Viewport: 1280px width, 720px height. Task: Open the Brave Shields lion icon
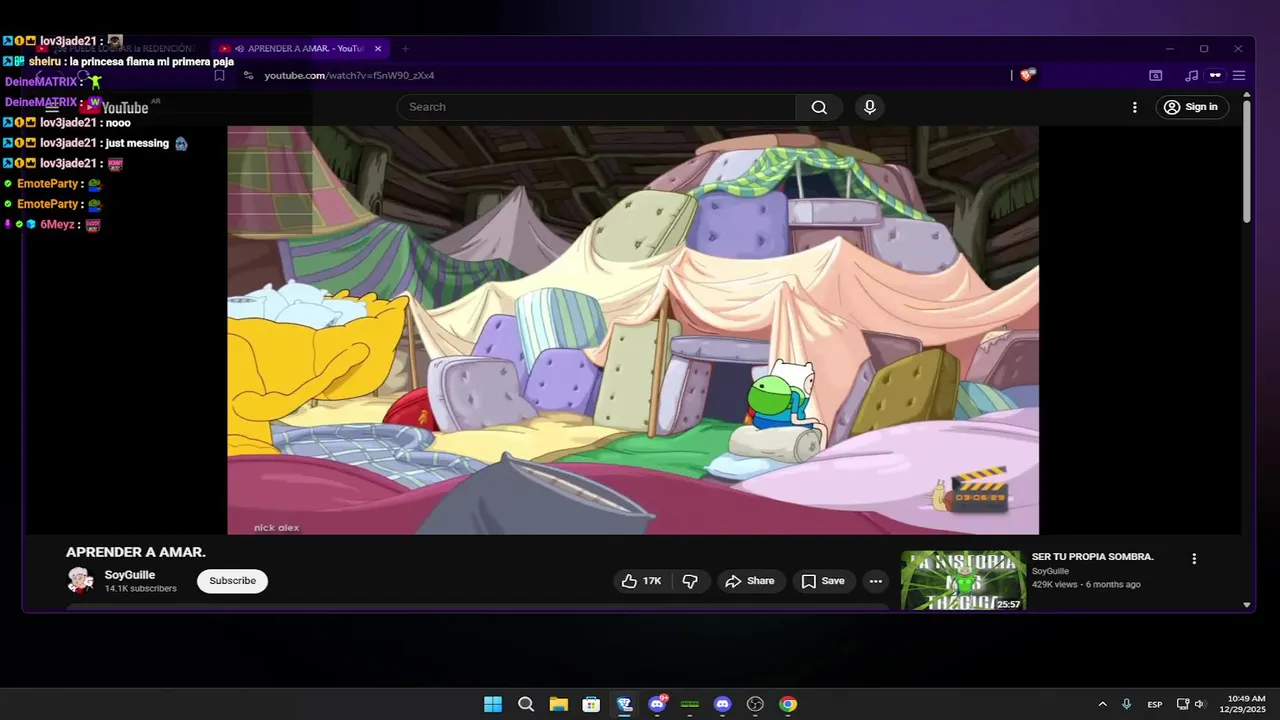[x=1027, y=75]
